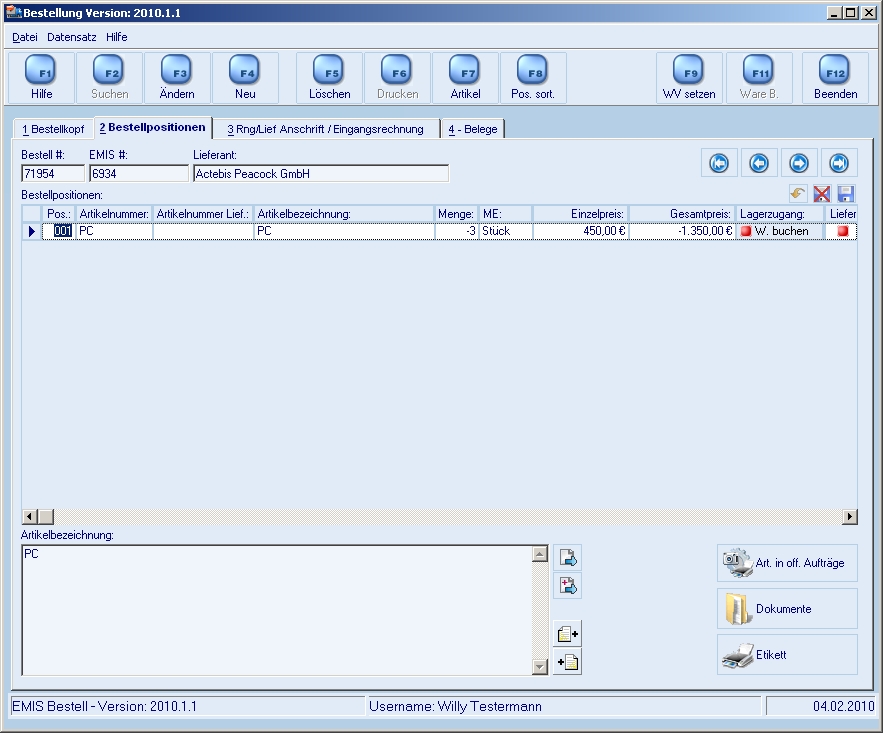Go to the first record arrow
The height and width of the screenshot is (733, 883).
click(719, 163)
